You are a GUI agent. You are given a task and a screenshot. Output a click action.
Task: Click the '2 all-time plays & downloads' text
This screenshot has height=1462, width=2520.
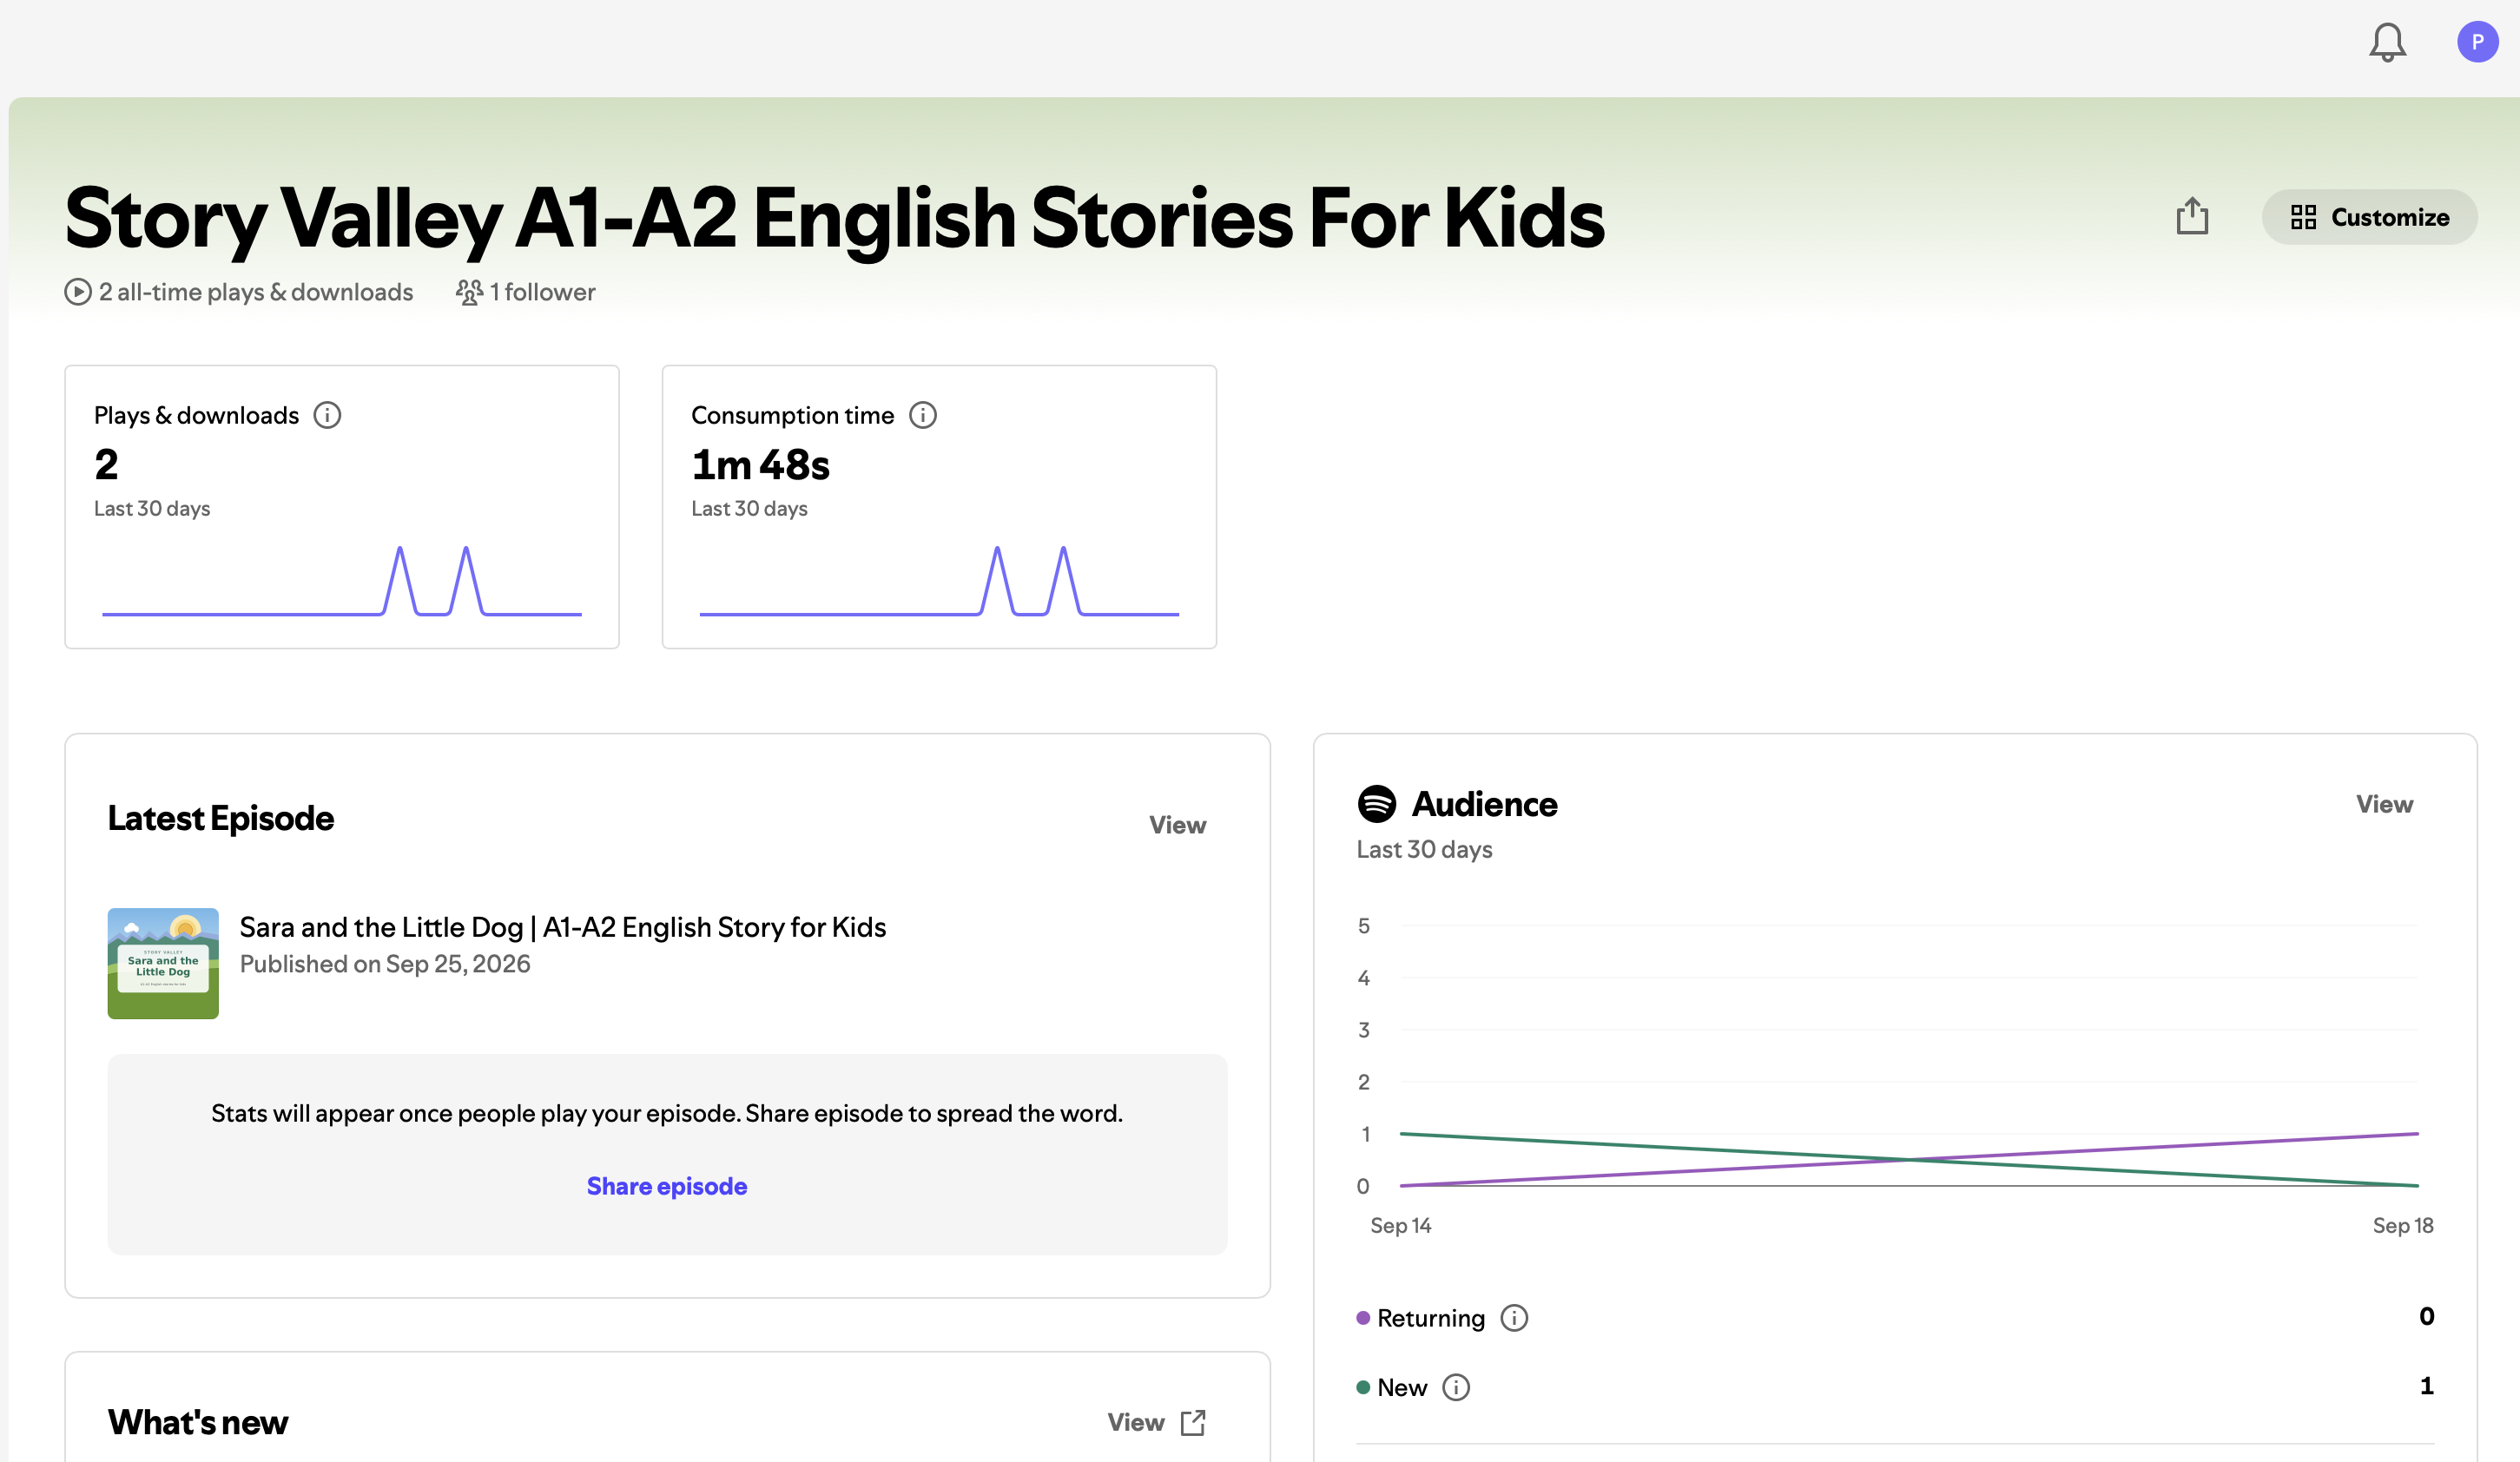pos(256,292)
